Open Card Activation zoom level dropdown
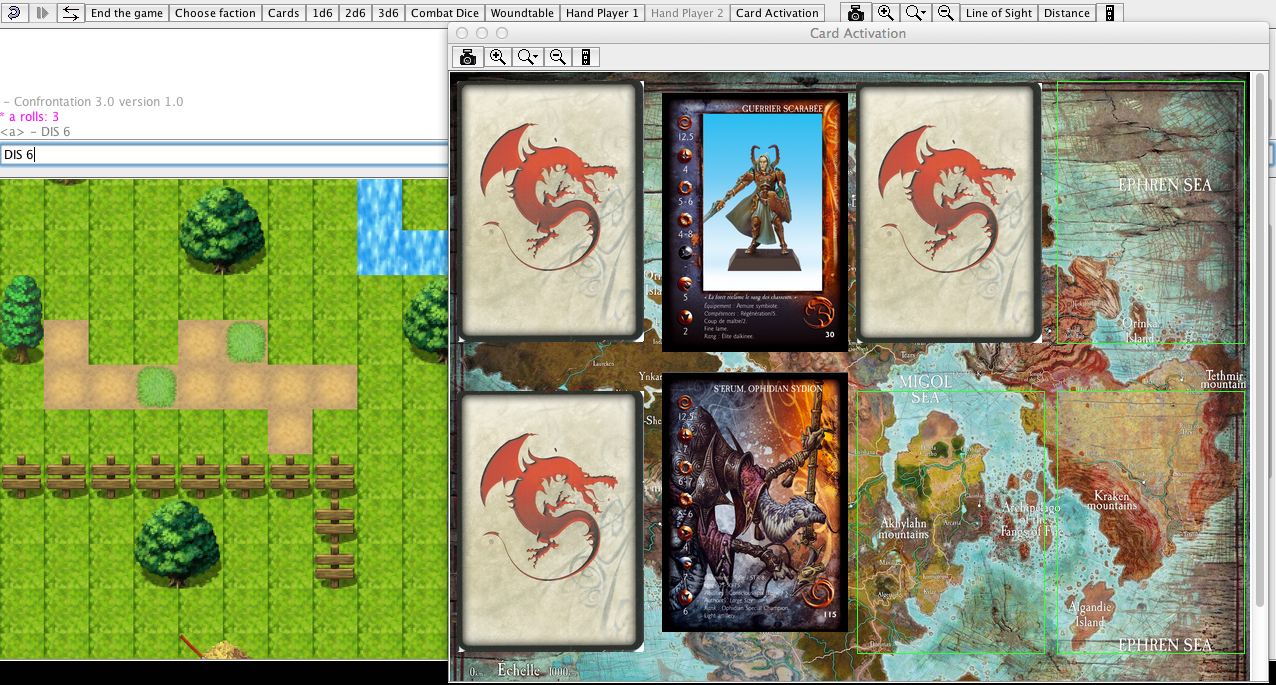Image resolution: width=1276 pixels, height=685 pixels. (528, 57)
